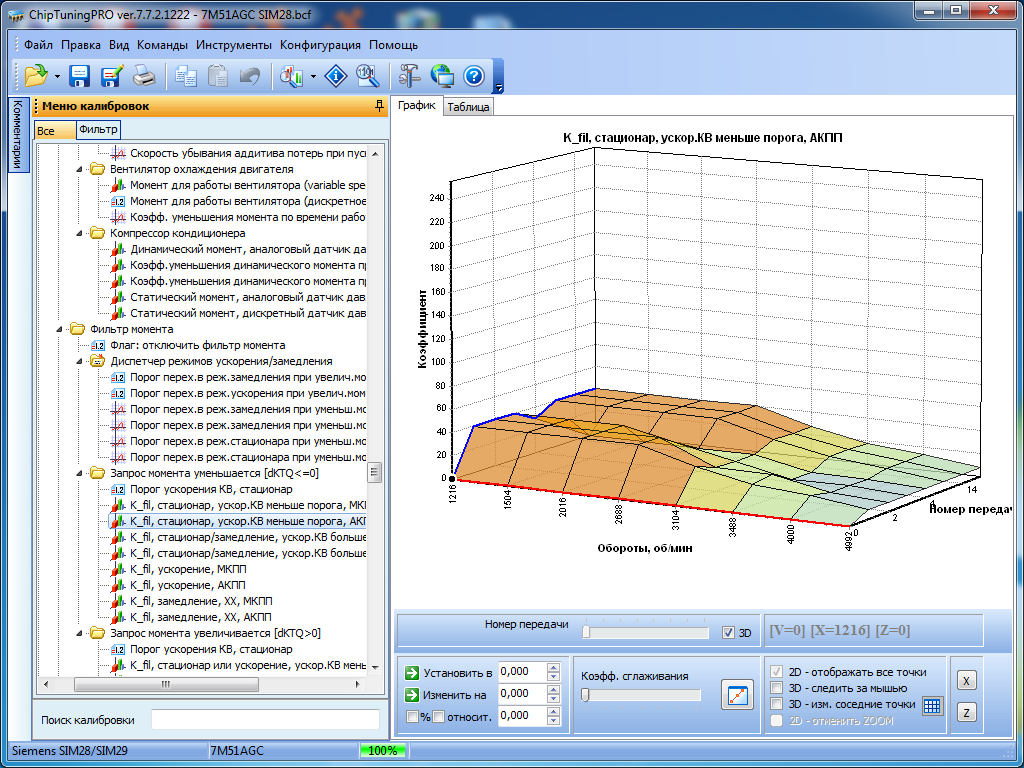Open the dropdown arrow beside open folder icon
This screenshot has height=768, width=1024.
[57, 76]
